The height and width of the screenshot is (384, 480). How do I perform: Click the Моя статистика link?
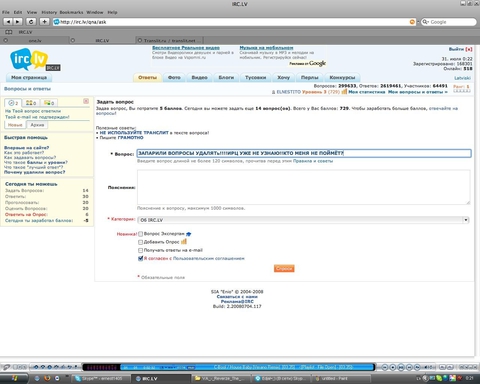(367, 92)
